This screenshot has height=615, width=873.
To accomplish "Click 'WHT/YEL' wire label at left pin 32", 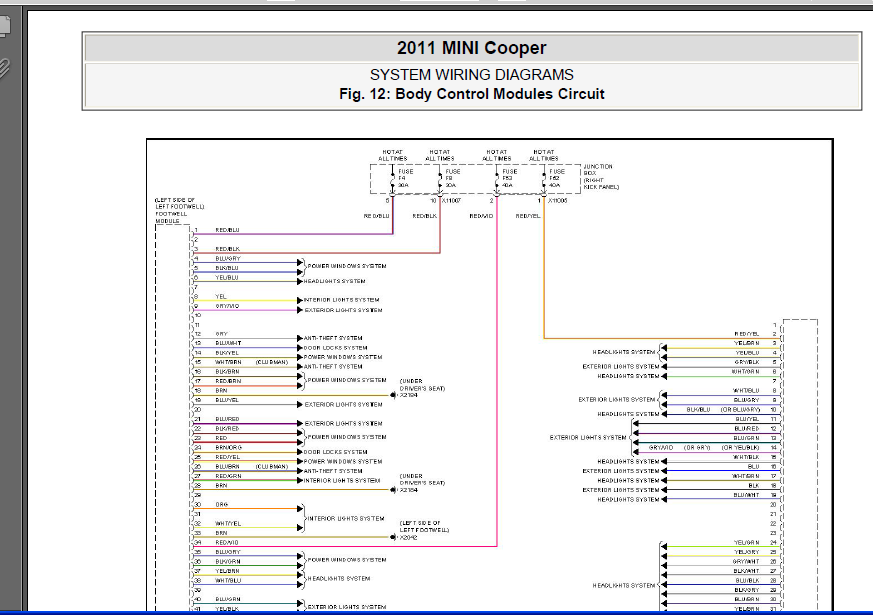I will 228,524.
